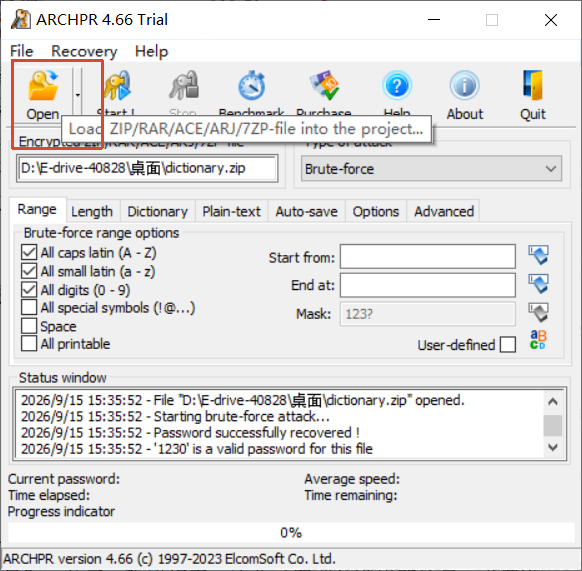Click the 'Starting brute-force attack...' log line

pos(175,417)
